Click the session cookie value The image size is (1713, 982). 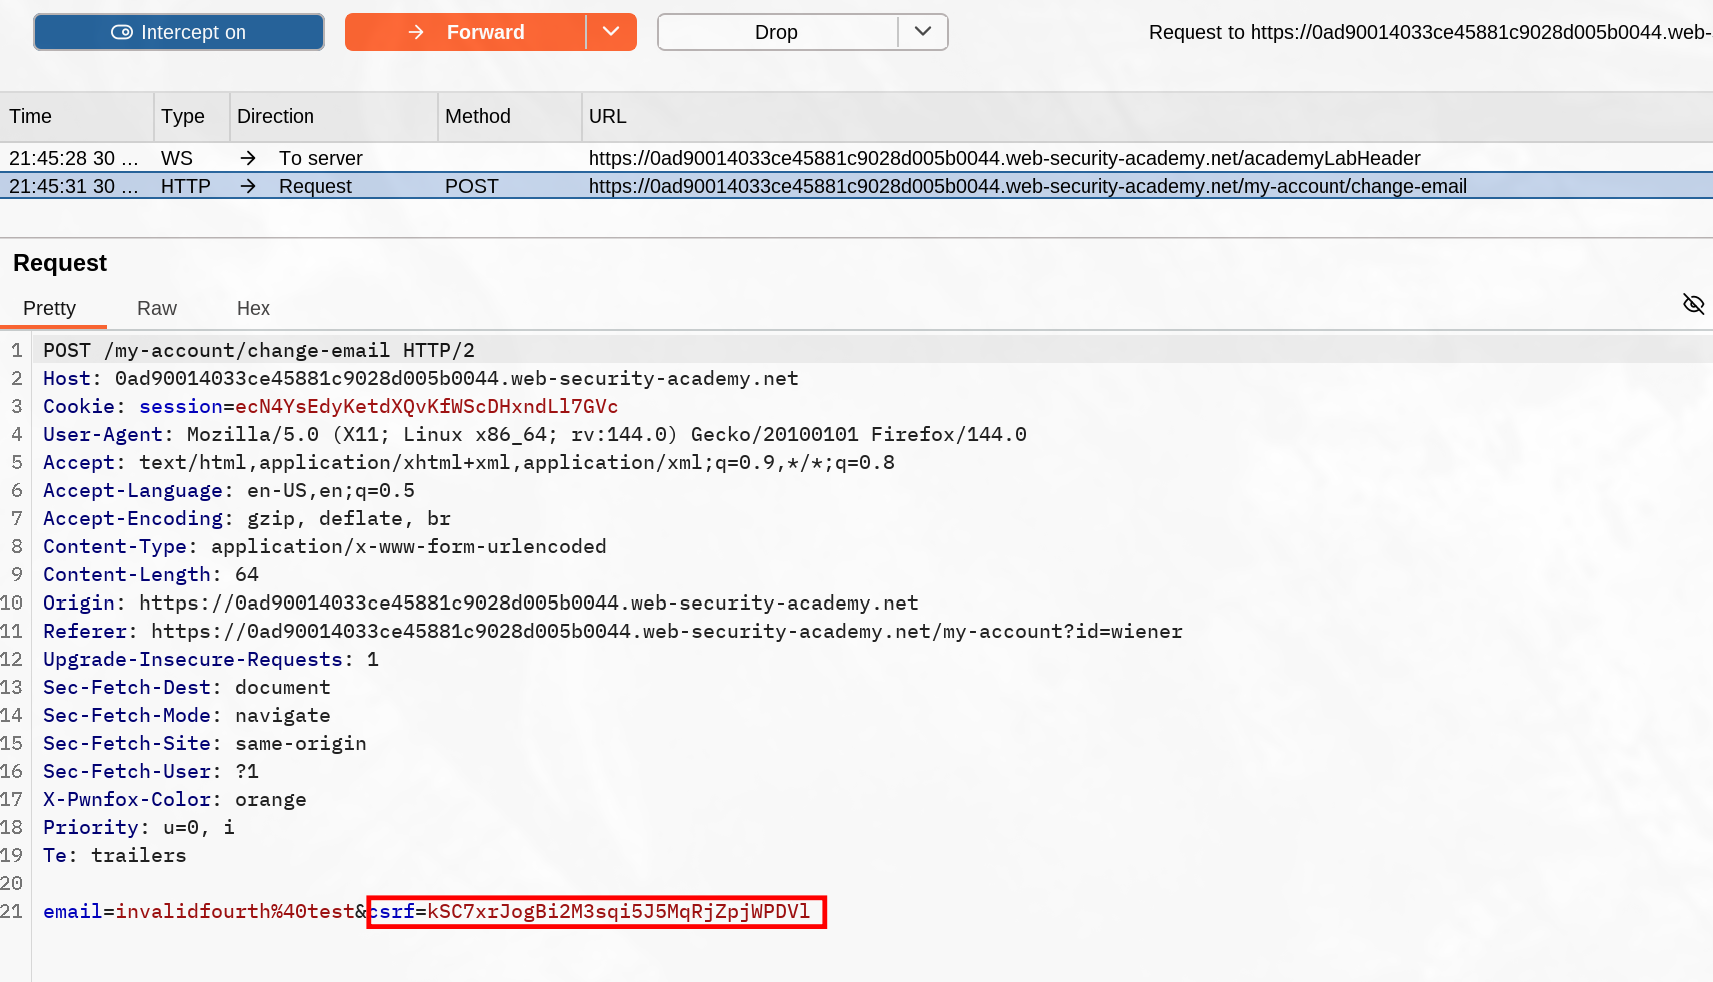427,406
